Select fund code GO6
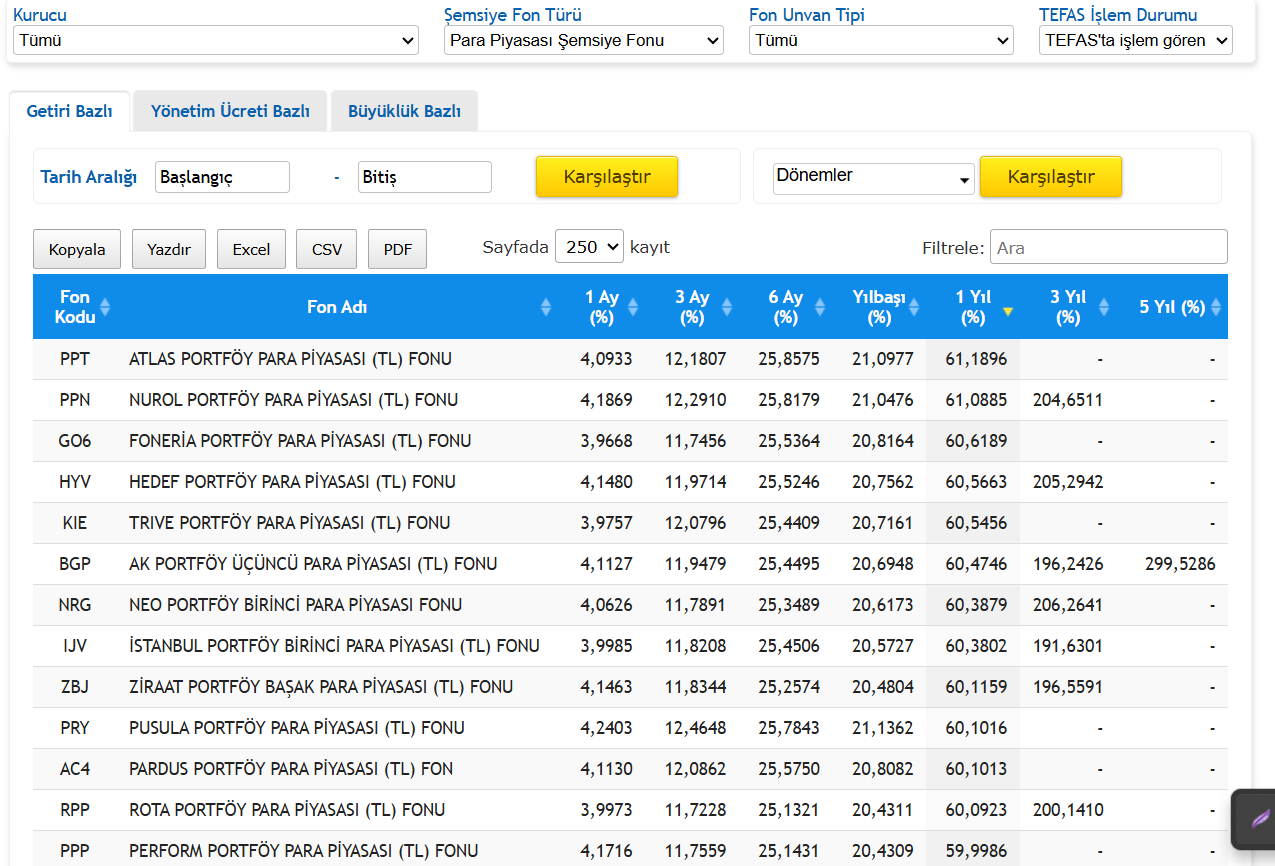This screenshot has width=1275, height=866. click(x=75, y=441)
